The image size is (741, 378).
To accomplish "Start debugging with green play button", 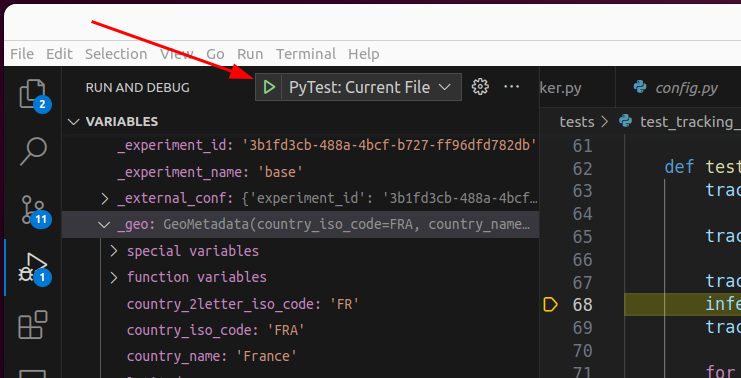I will [269, 87].
